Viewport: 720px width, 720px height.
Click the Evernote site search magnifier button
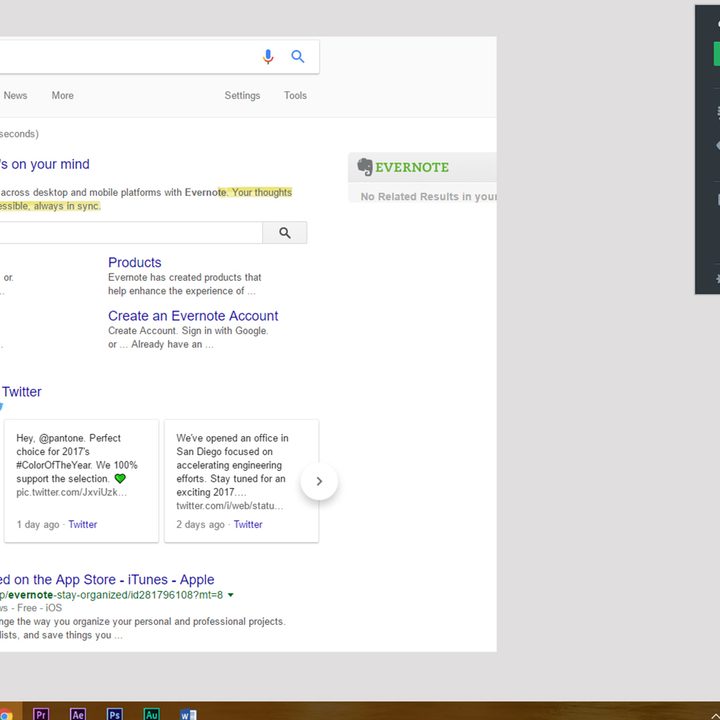point(285,233)
